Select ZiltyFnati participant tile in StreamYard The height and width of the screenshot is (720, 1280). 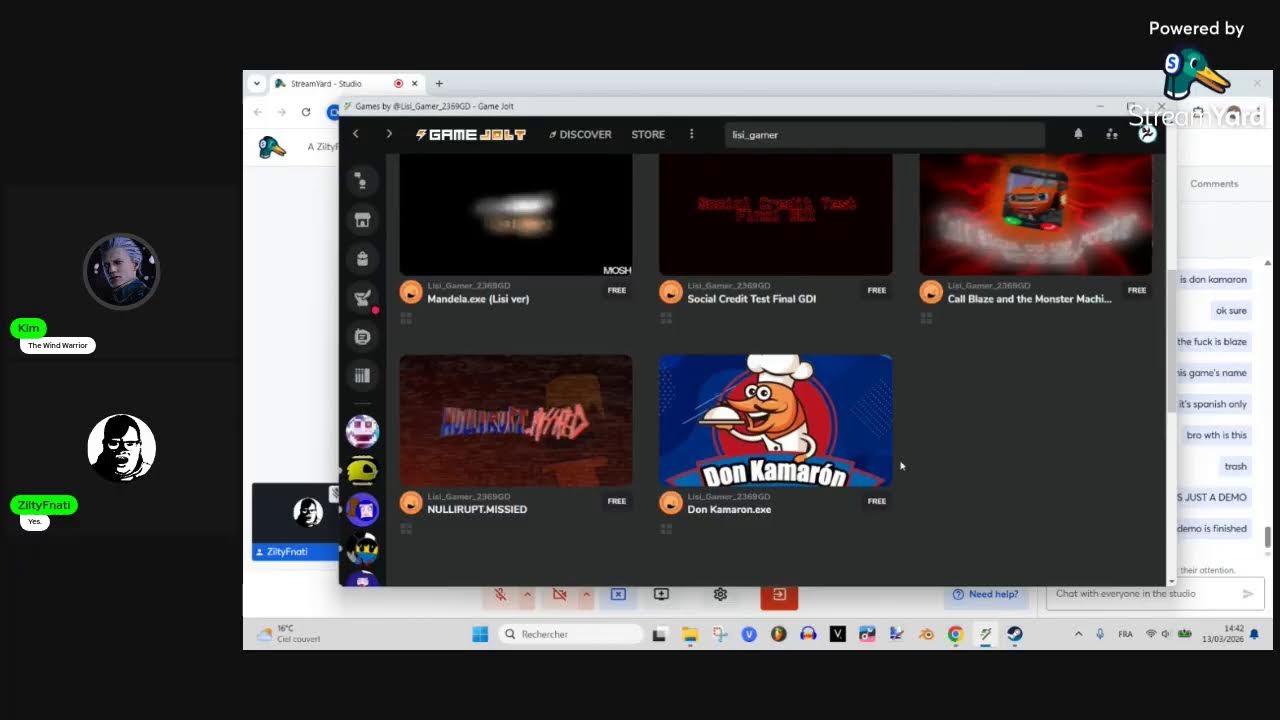coord(295,522)
